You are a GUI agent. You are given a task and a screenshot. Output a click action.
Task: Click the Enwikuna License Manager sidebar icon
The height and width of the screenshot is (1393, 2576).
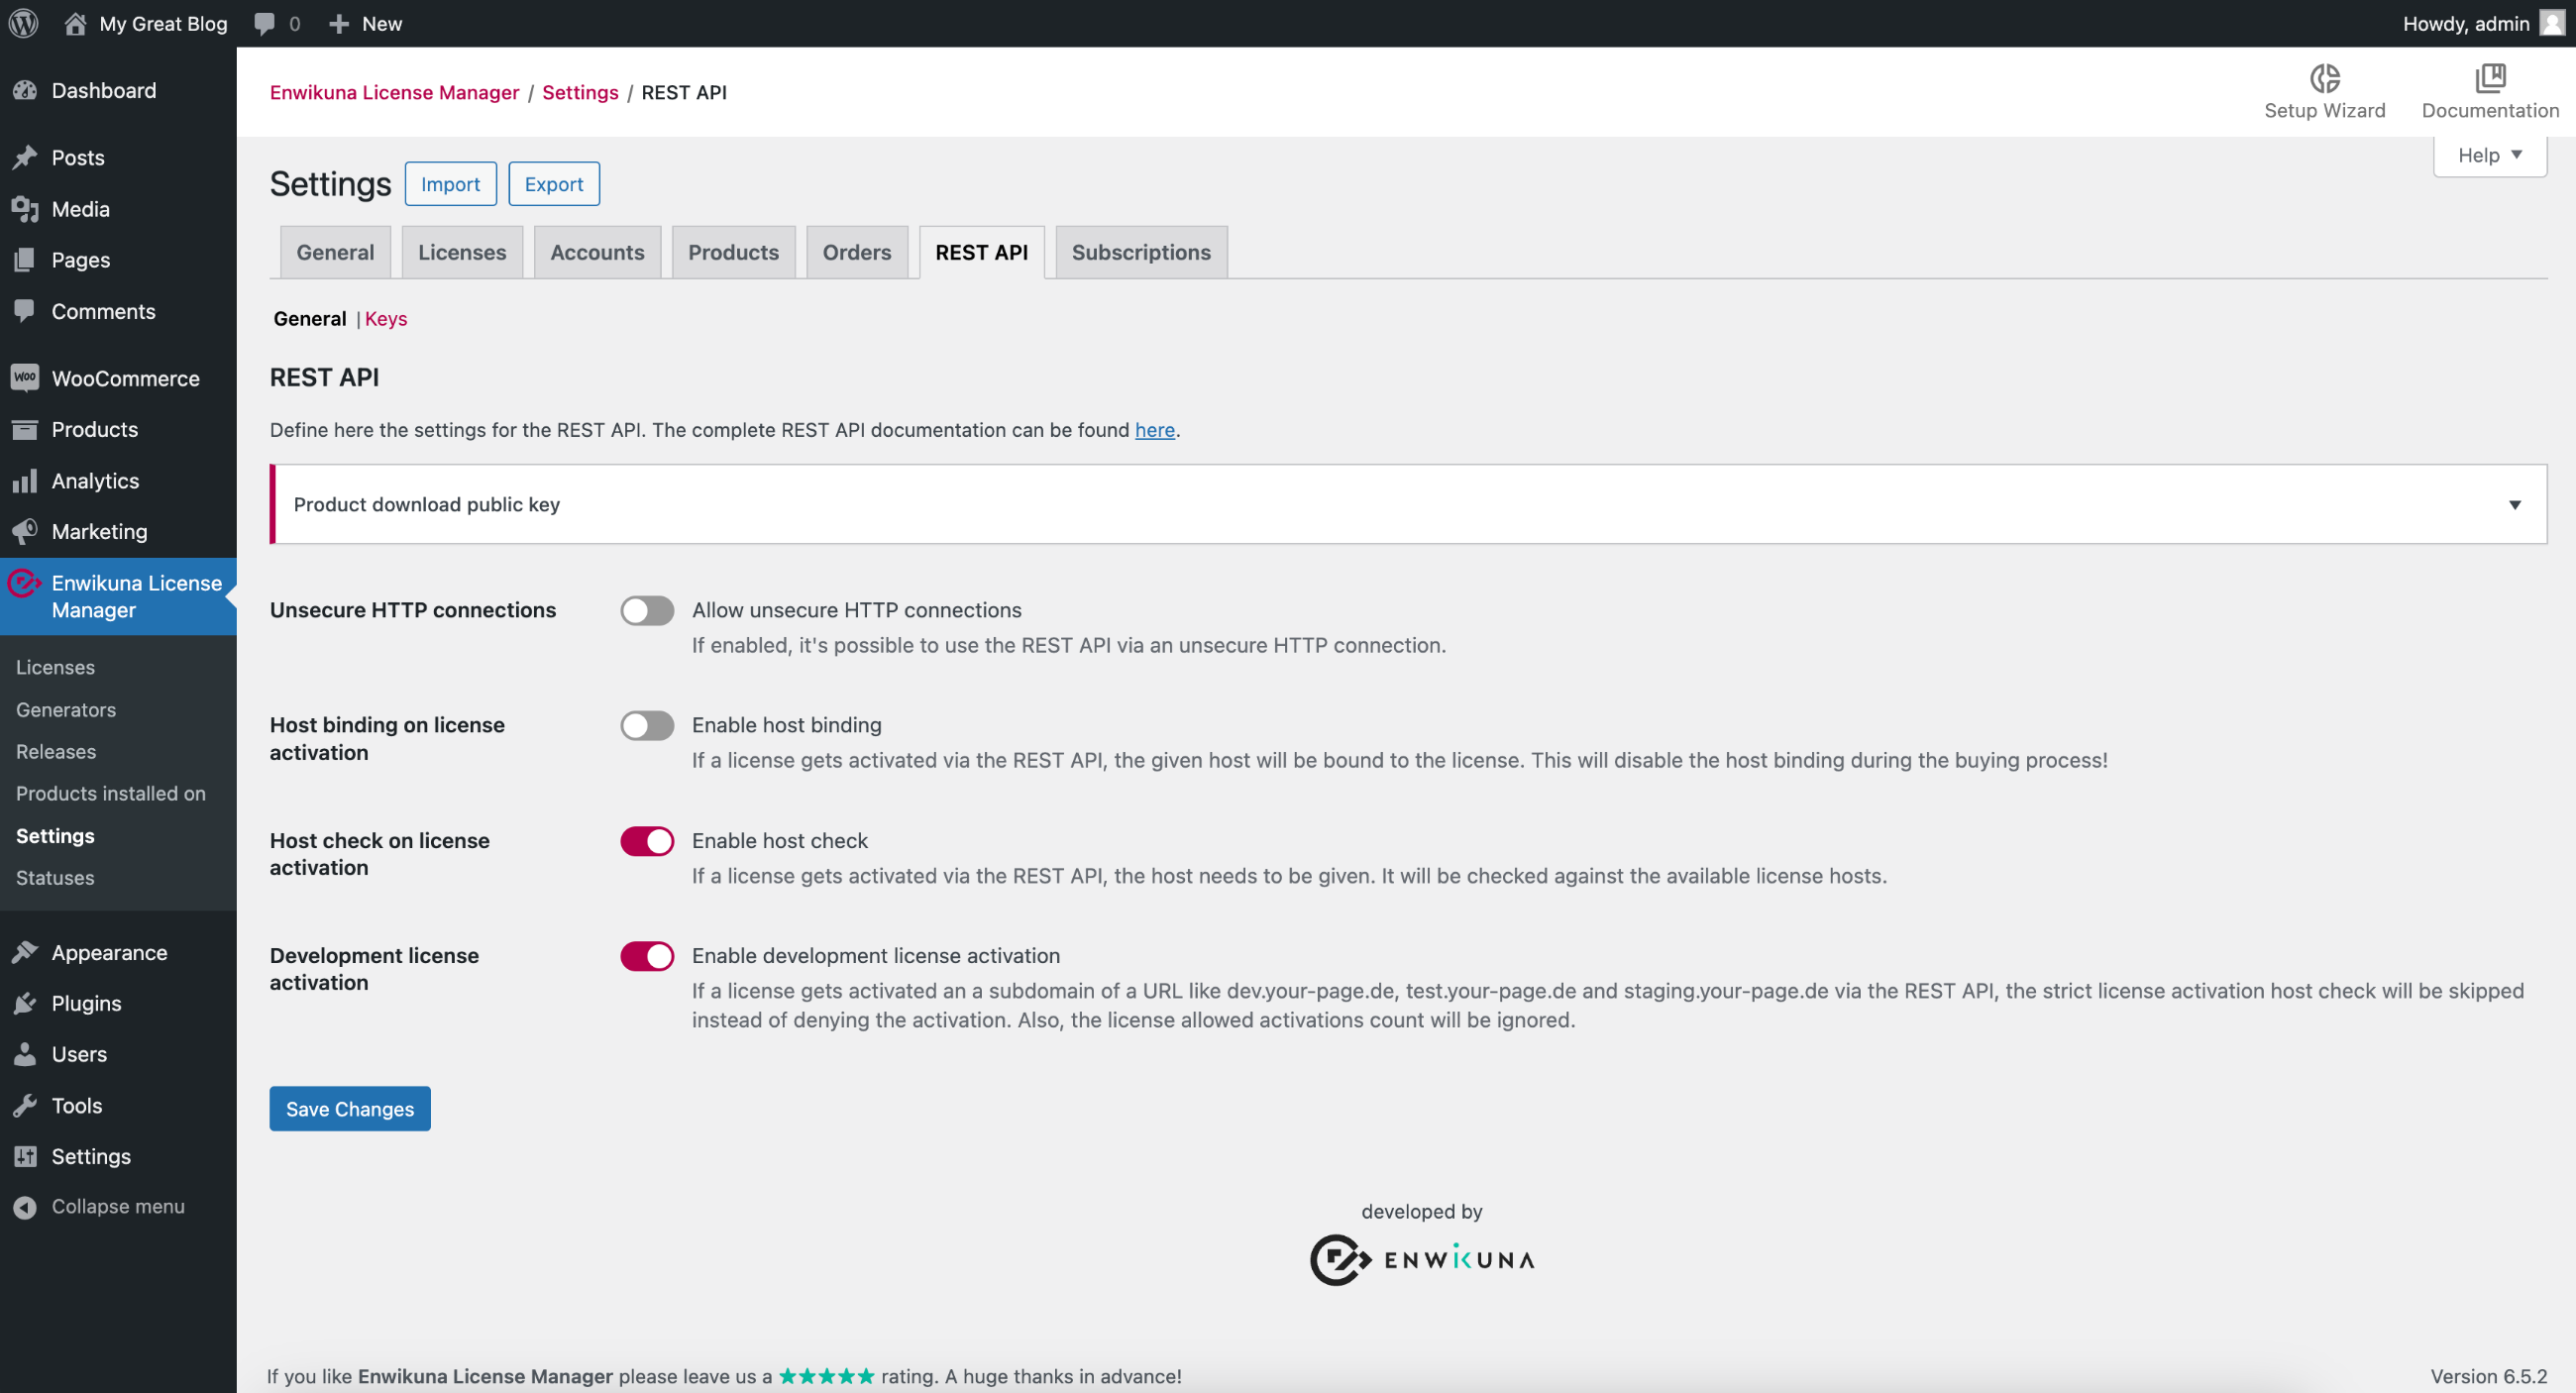24,583
